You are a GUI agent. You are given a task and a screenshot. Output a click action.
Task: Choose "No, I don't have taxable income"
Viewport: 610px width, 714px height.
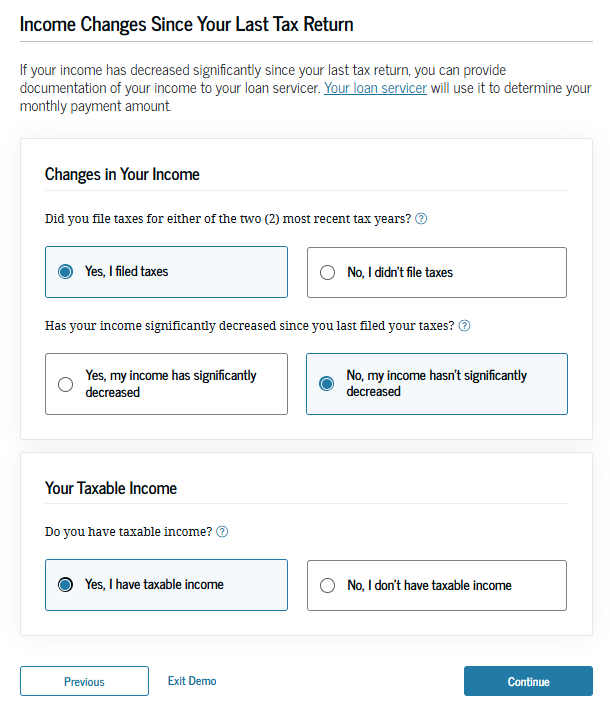(x=437, y=585)
